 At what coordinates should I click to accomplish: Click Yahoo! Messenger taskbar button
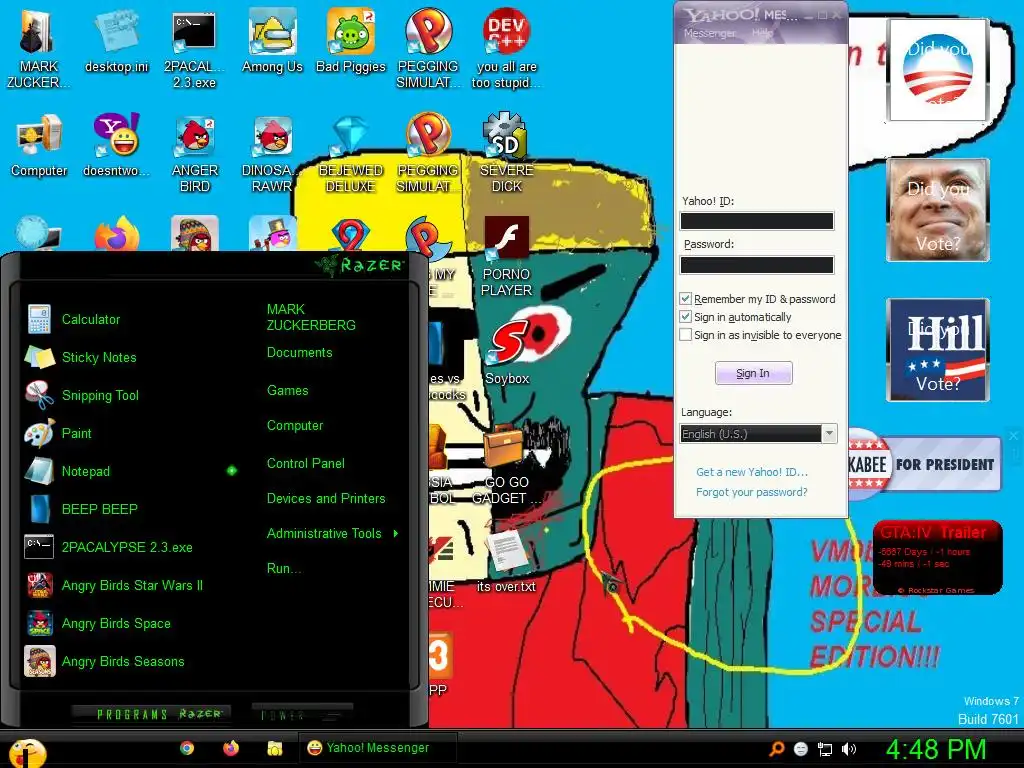(377, 748)
